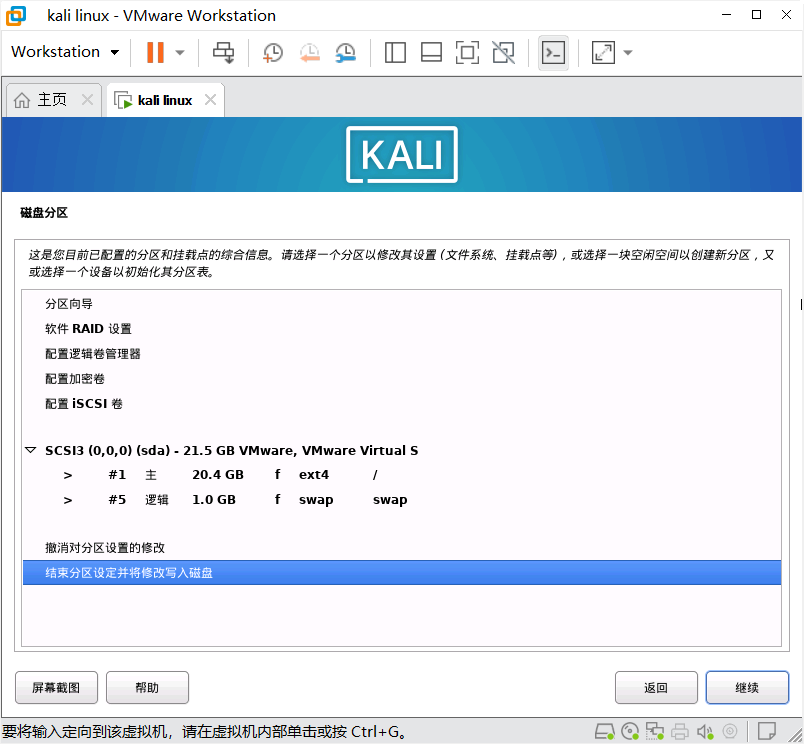804x744 pixels.
Task: Send Ctrl+Alt+Del to the virtual machine
Action: pos(223,52)
